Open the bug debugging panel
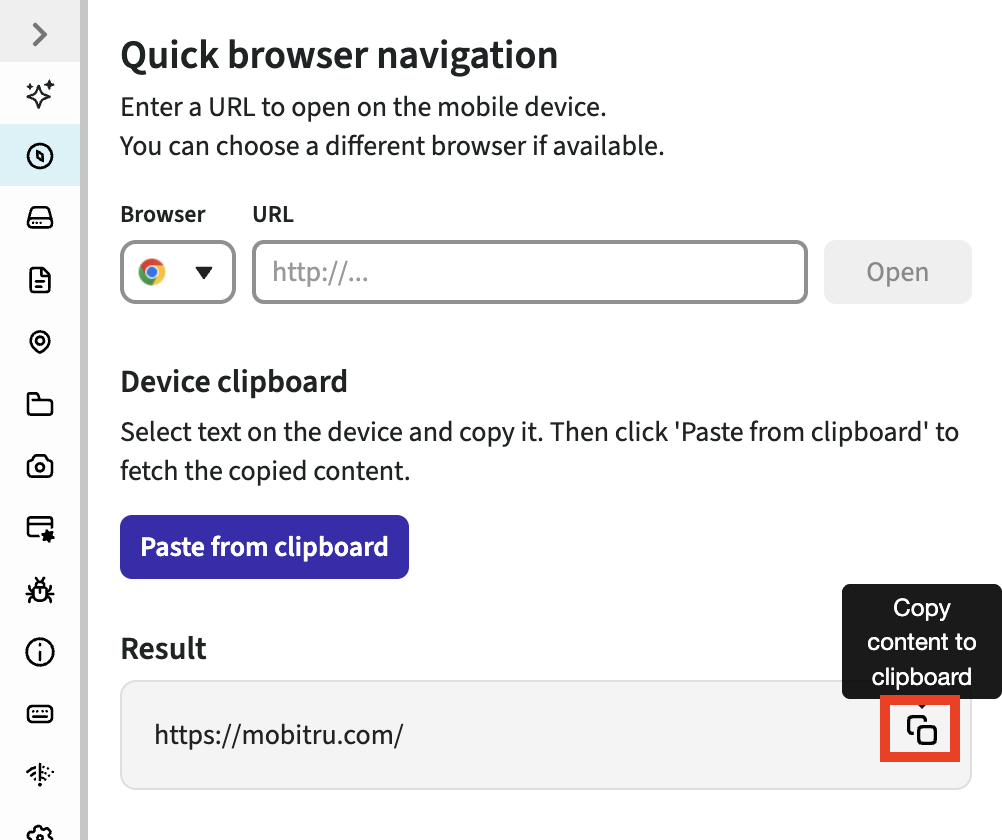 pyautogui.click(x=40, y=591)
